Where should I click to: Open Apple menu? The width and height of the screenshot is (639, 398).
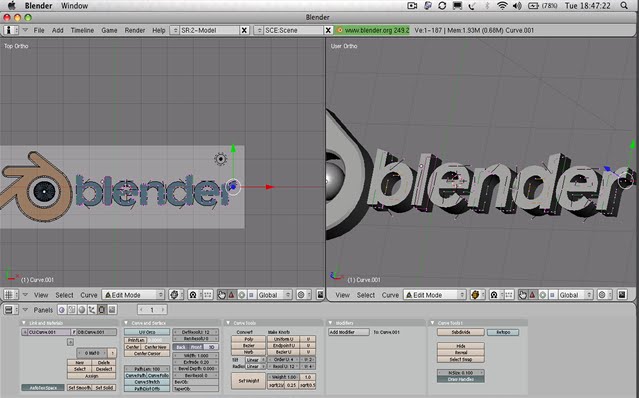tap(11, 6)
